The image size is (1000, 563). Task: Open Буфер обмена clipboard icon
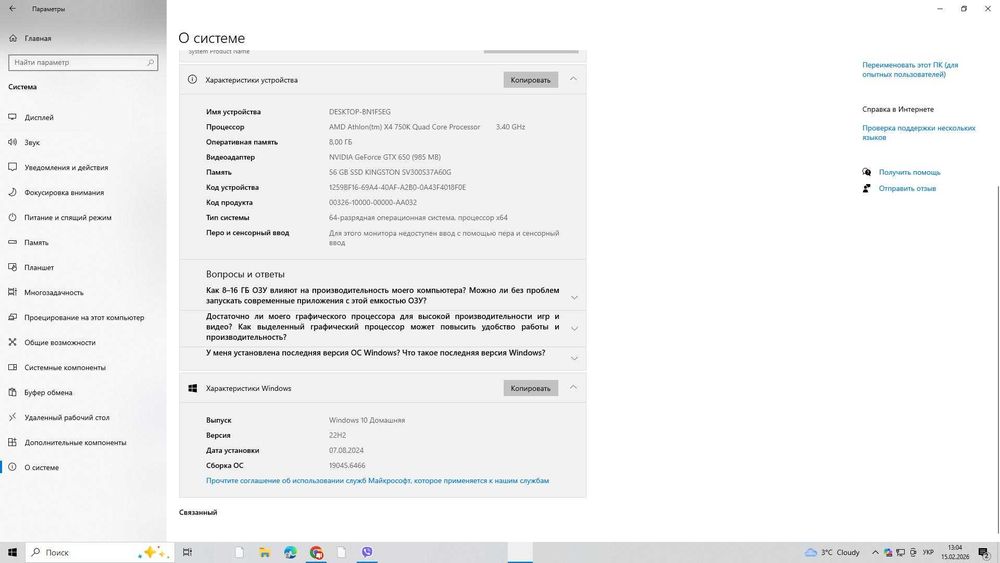[x=12, y=392]
